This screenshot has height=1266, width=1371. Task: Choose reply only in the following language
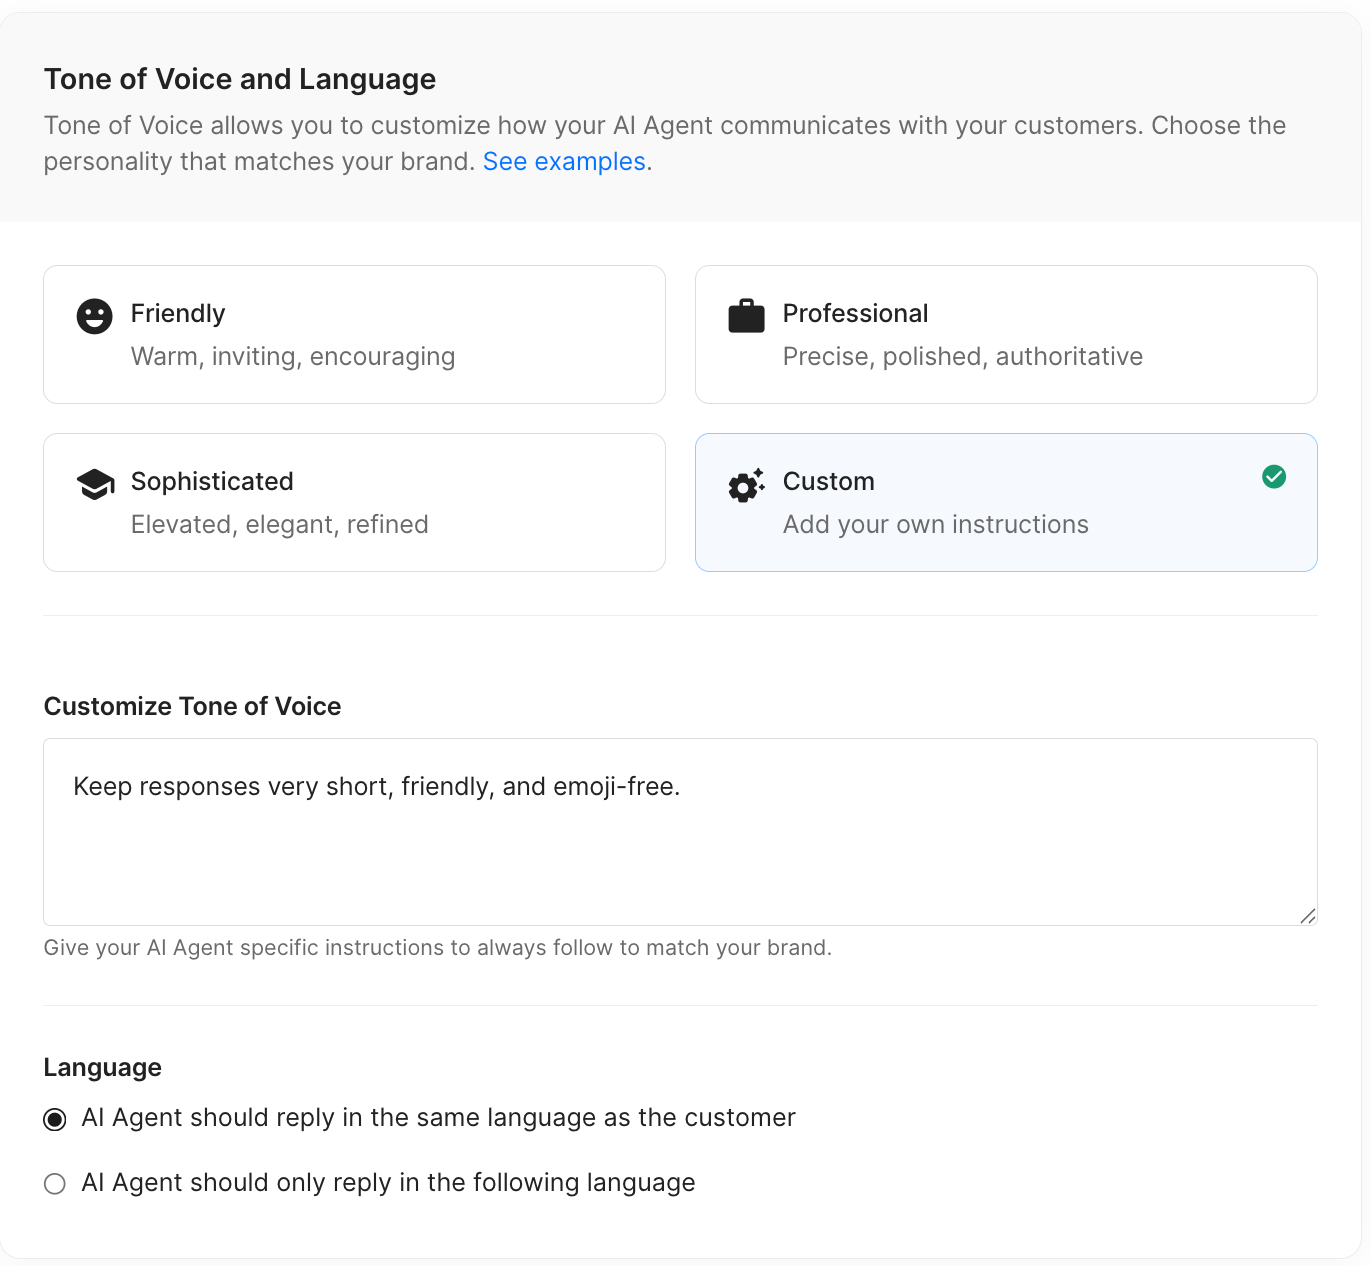[x=54, y=1183]
